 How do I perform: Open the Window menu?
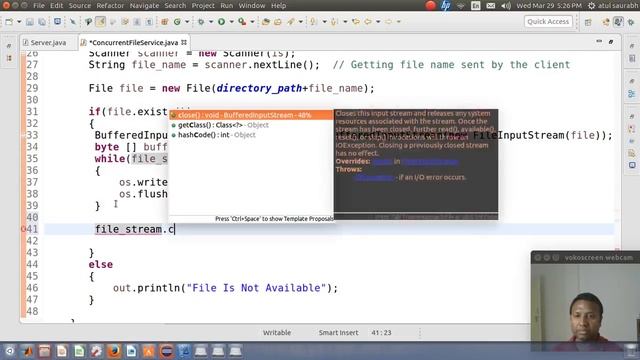(x=252, y=6)
